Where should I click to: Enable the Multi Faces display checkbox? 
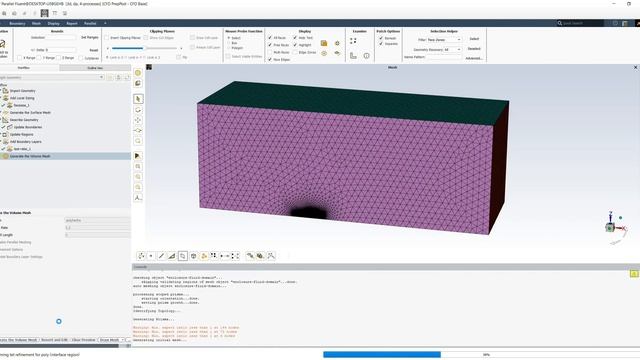(x=270, y=52)
